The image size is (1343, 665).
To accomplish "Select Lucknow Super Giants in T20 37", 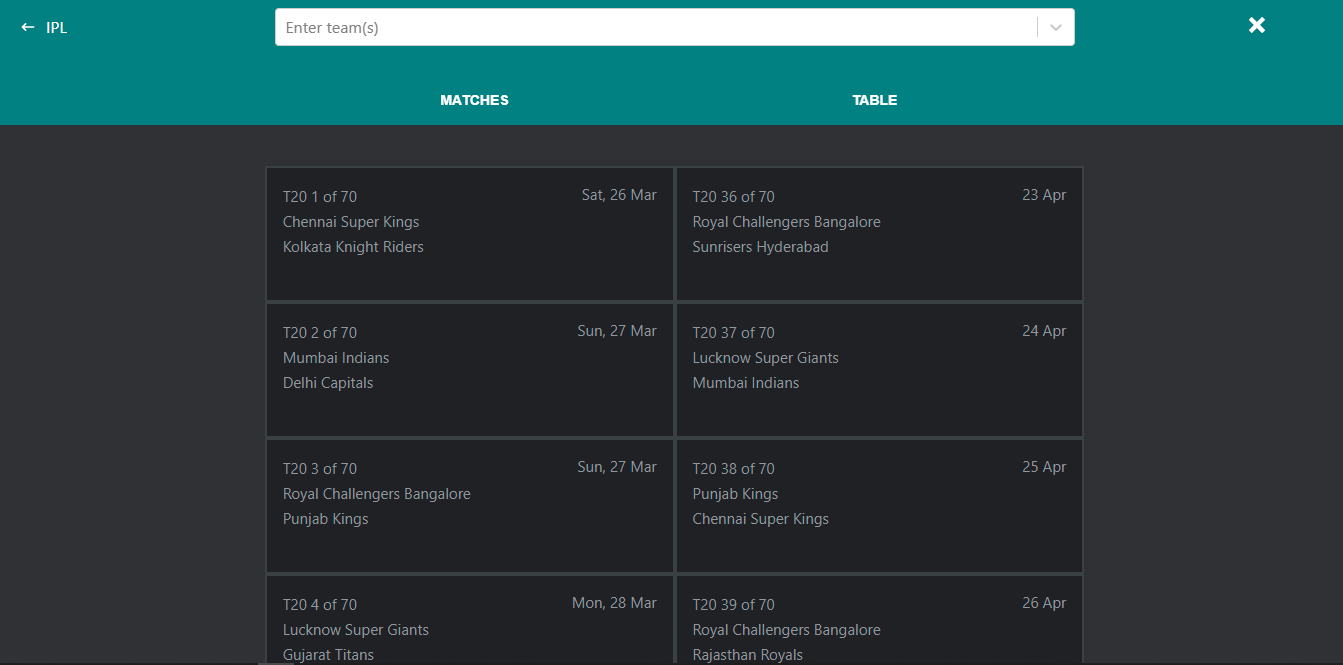I will [x=765, y=357].
